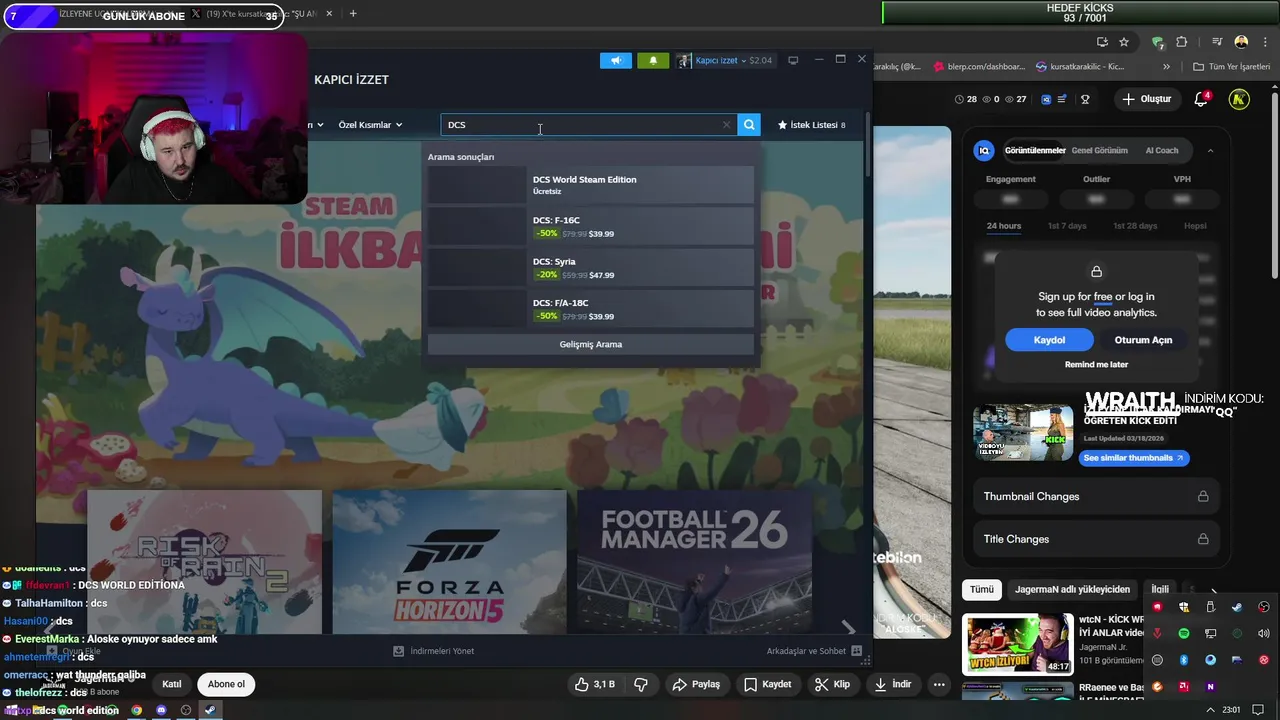This screenshot has width=1280, height=720.
Task: Click the Paylaş share button
Action: tap(696, 685)
